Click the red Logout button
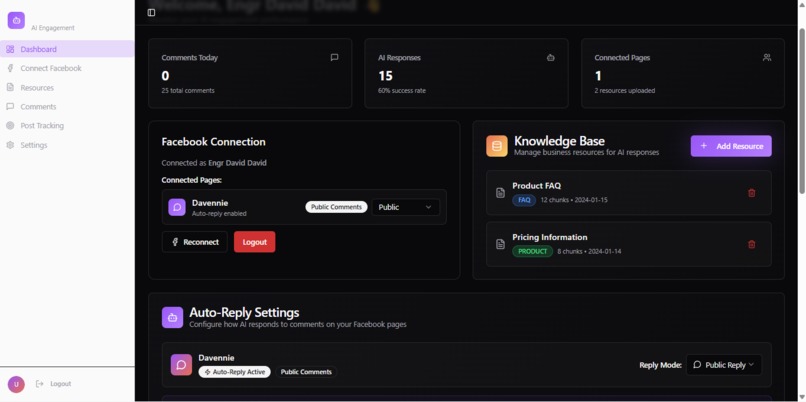This screenshot has width=806, height=402. (x=254, y=242)
